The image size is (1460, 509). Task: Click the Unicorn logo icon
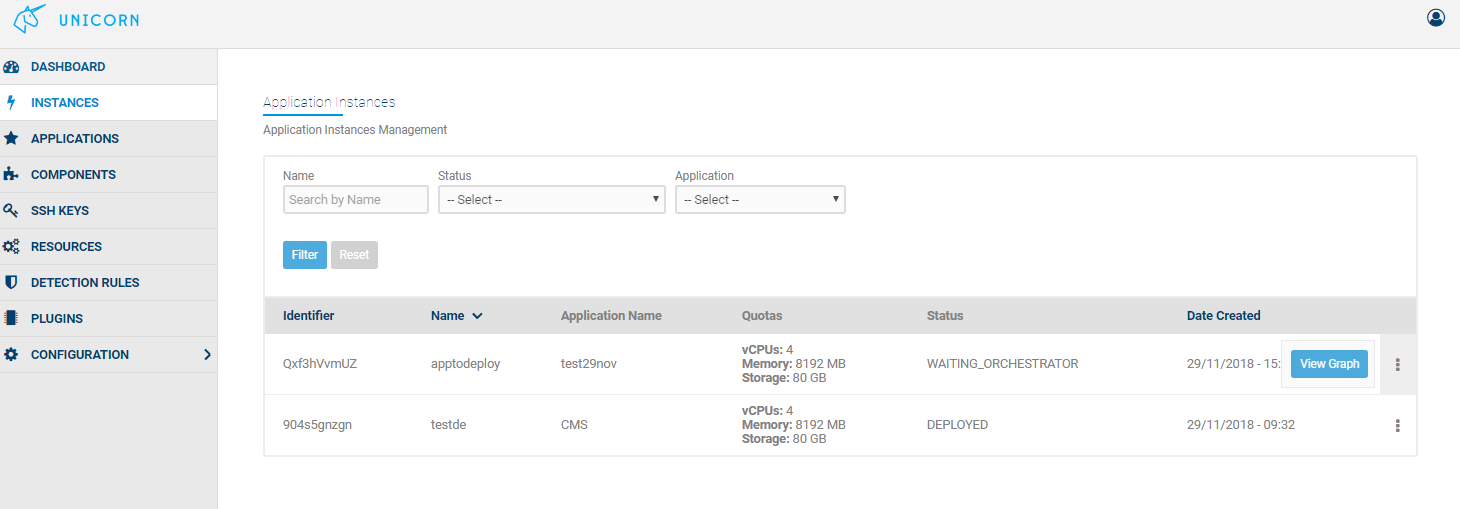pyautogui.click(x=30, y=18)
